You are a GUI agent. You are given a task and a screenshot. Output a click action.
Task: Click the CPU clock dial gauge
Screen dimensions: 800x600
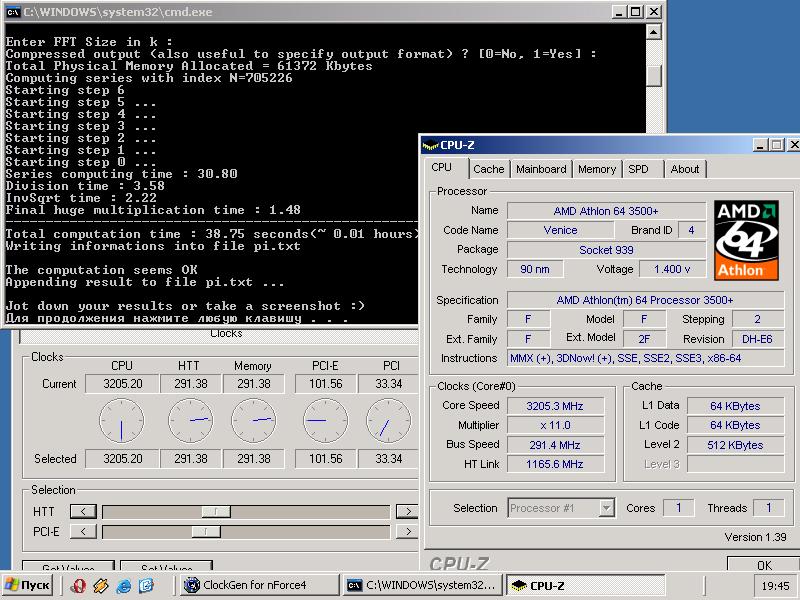(x=121, y=421)
